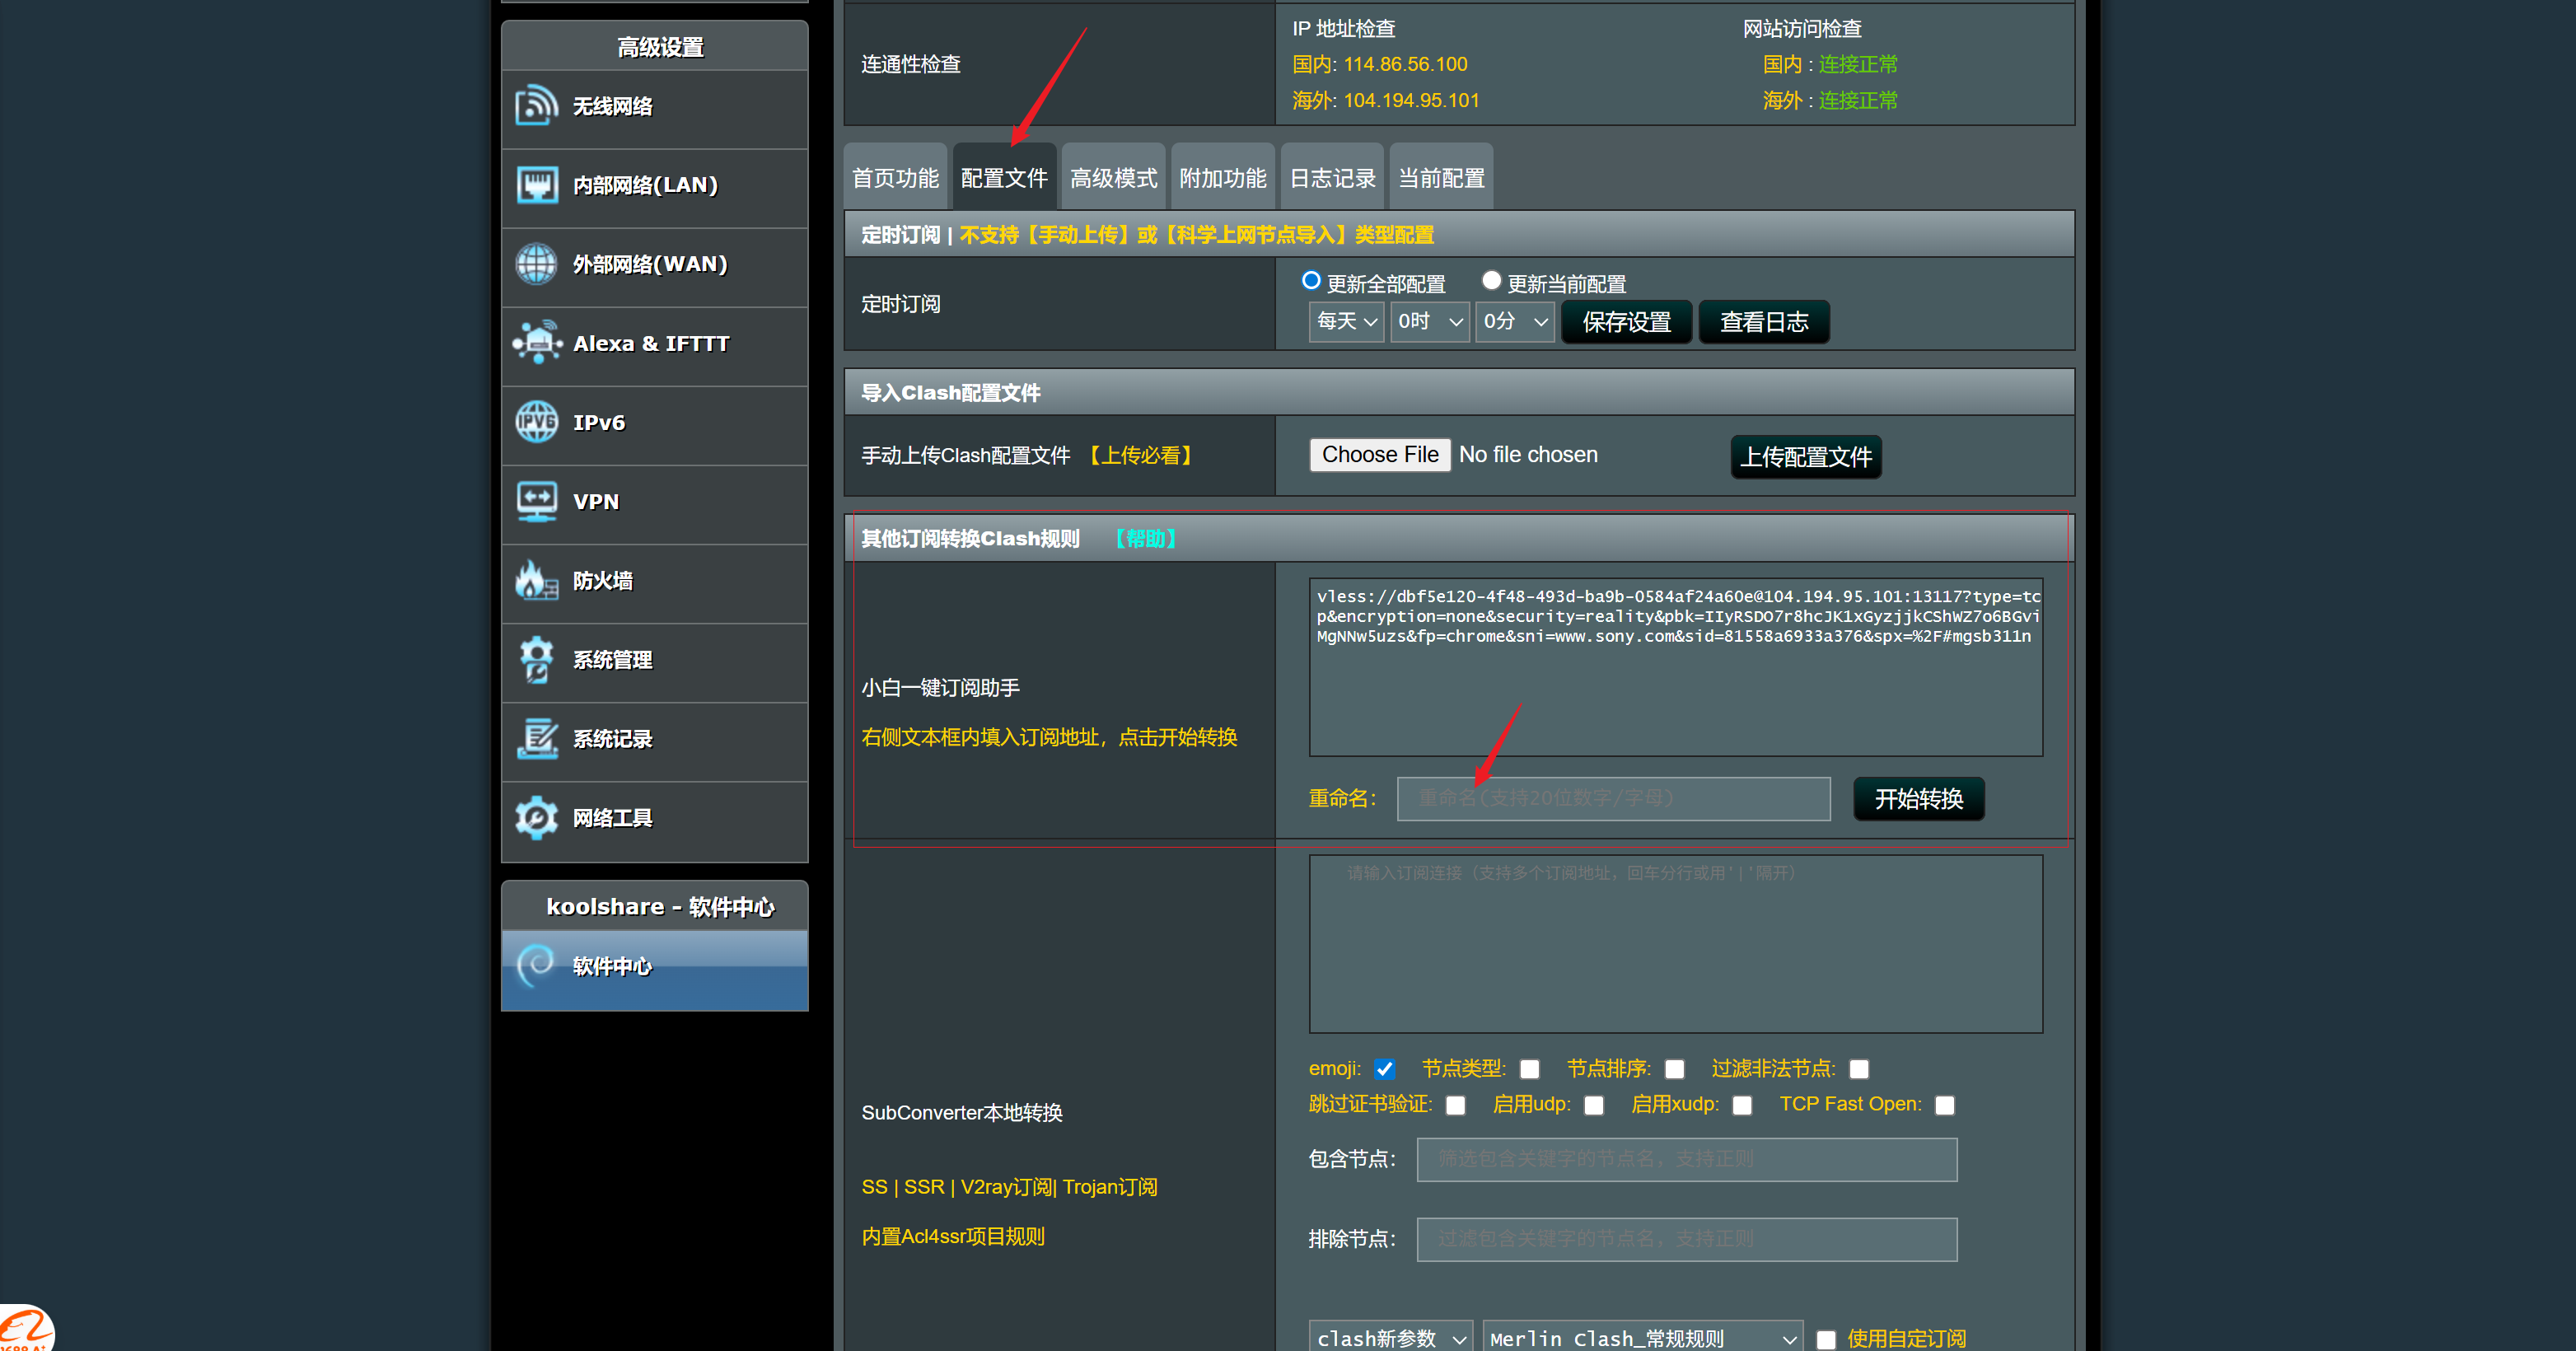The width and height of the screenshot is (2576, 1351).
Task: Open the IPv6 settings icon
Action: 537,422
